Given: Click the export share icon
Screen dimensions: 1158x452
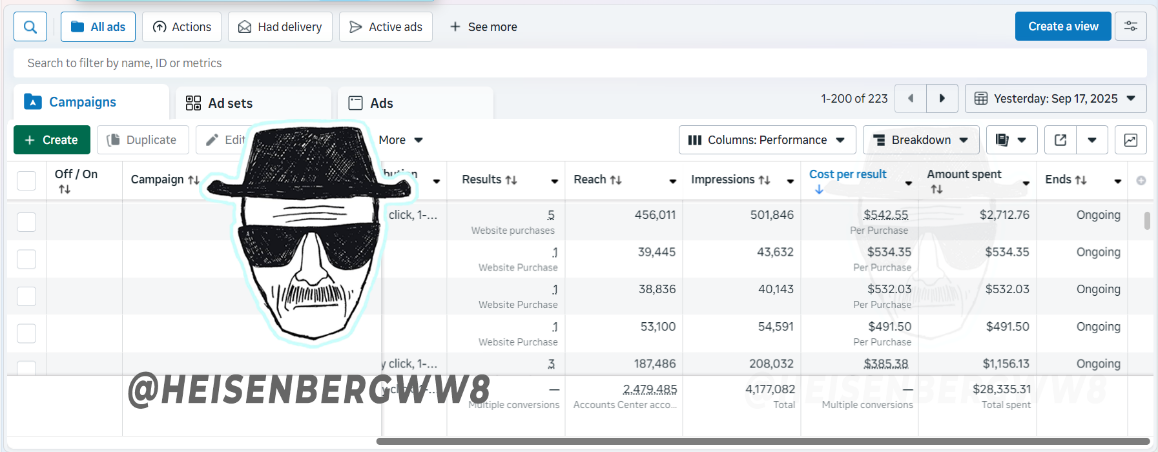Looking at the screenshot, I should [x=1061, y=140].
